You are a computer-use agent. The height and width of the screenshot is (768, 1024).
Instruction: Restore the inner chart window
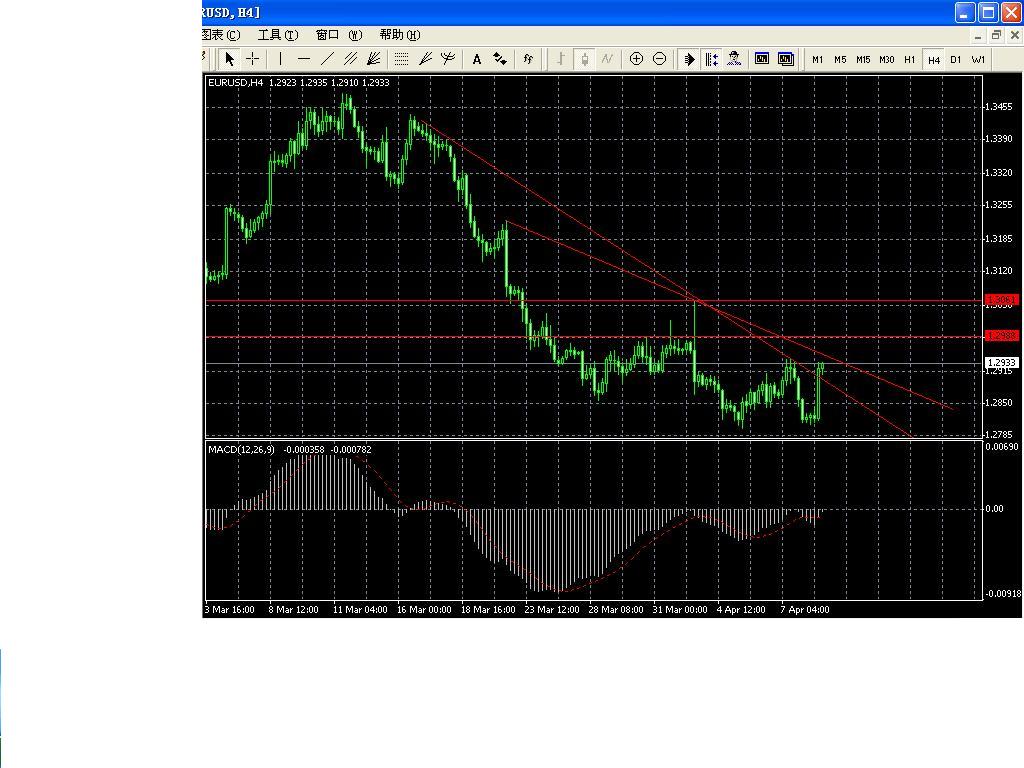coord(996,35)
